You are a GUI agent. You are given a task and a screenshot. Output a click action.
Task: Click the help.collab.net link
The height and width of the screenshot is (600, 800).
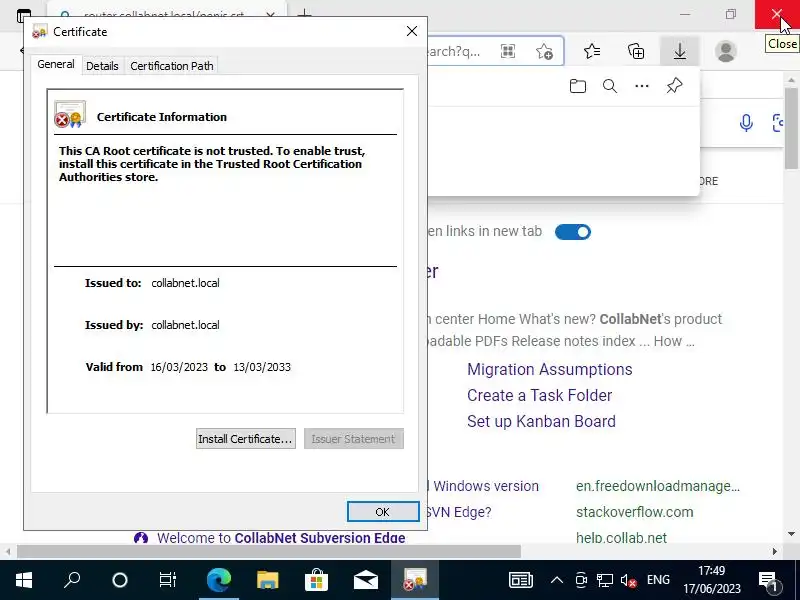621,538
